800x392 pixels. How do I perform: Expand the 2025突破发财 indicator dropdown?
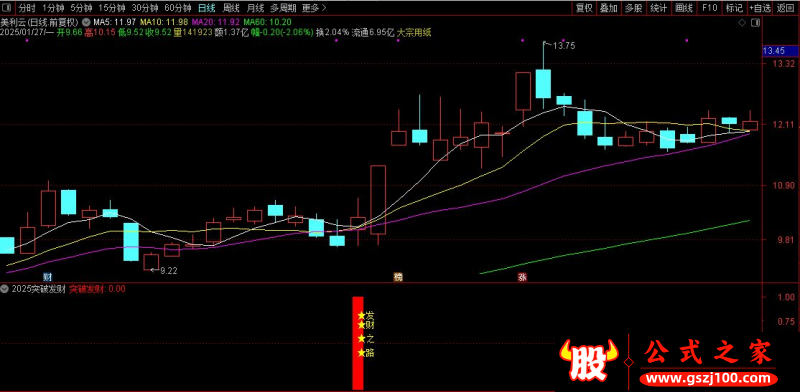(5, 289)
